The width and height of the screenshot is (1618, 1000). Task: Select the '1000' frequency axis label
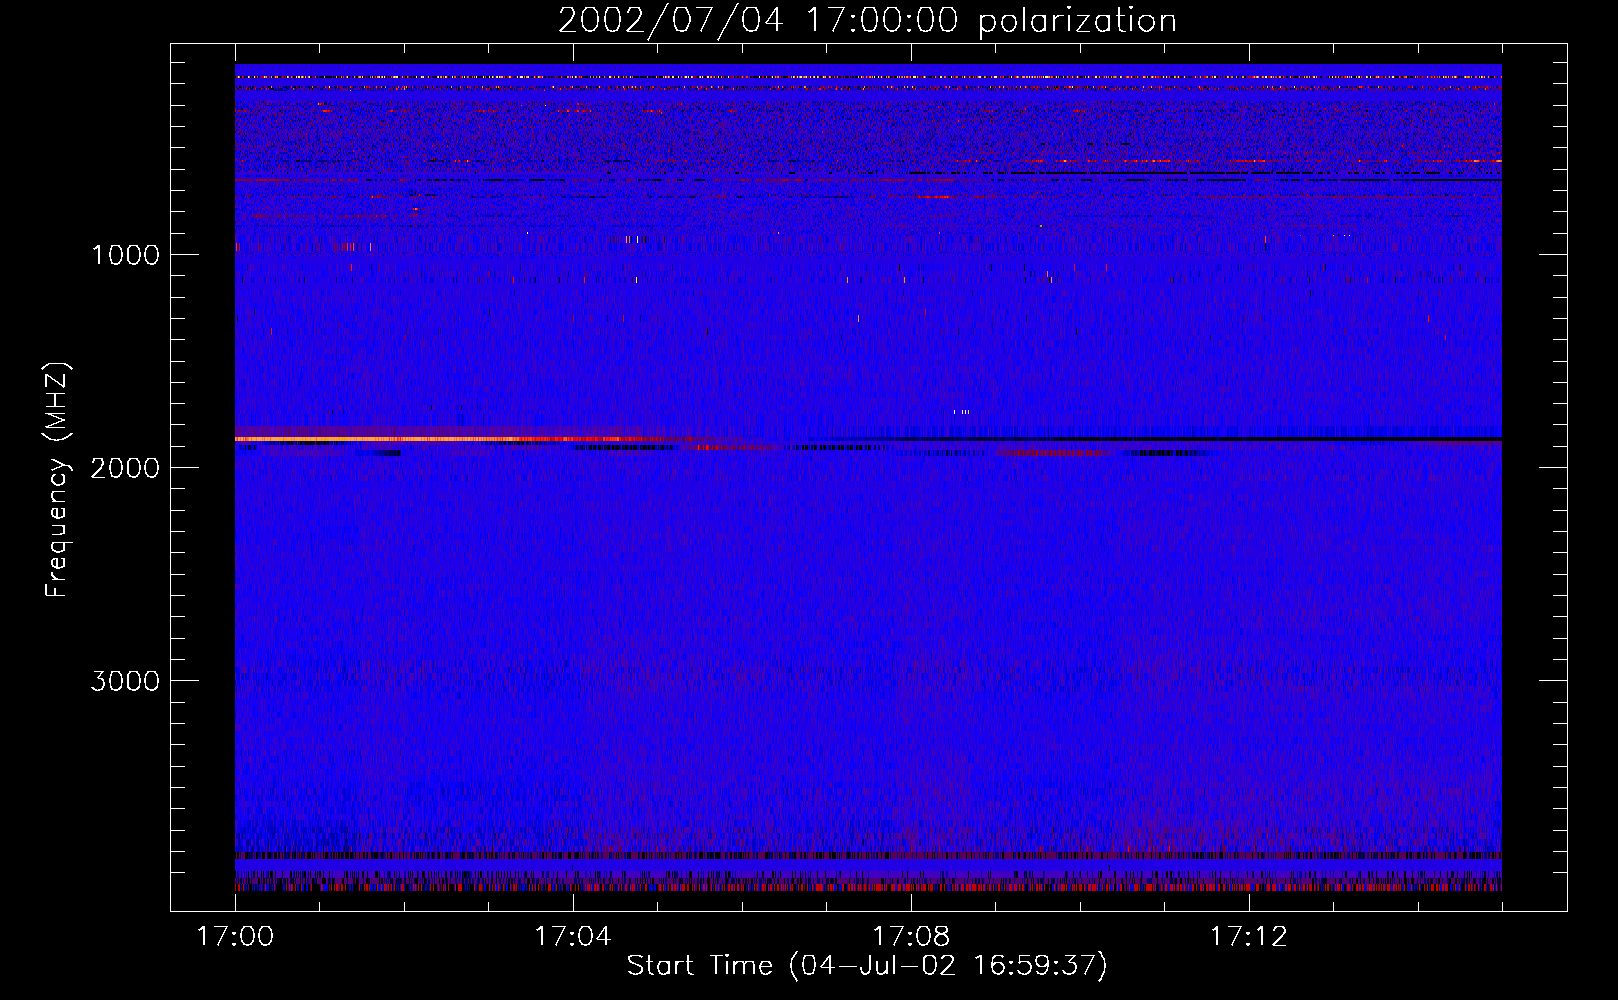(125, 255)
